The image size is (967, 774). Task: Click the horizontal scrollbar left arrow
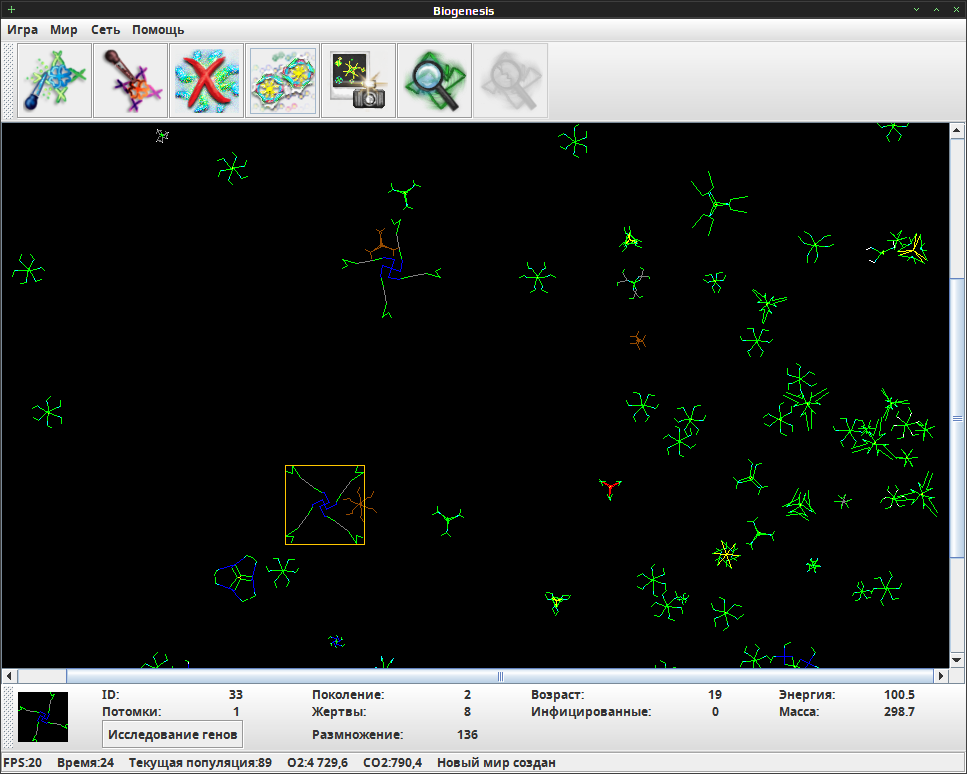tap(9, 676)
